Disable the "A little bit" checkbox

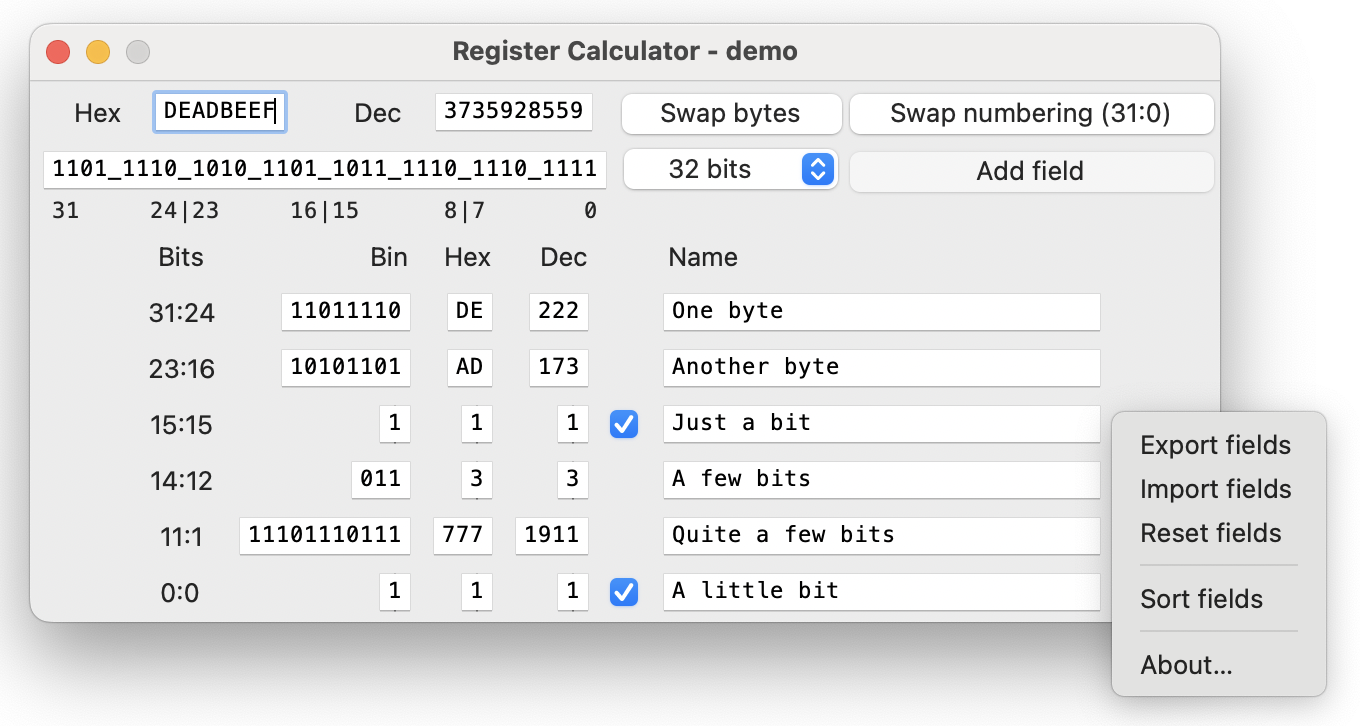click(623, 592)
